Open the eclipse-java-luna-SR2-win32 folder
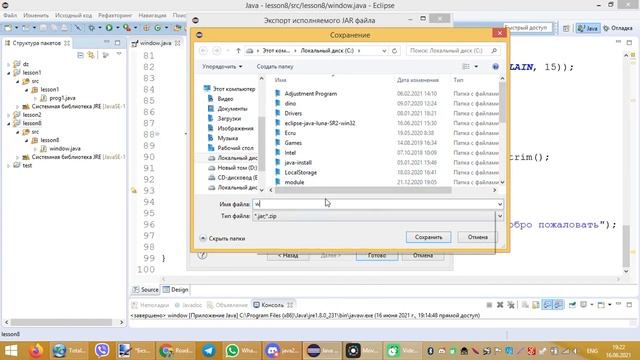This screenshot has height=360, width=640. [x=320, y=123]
